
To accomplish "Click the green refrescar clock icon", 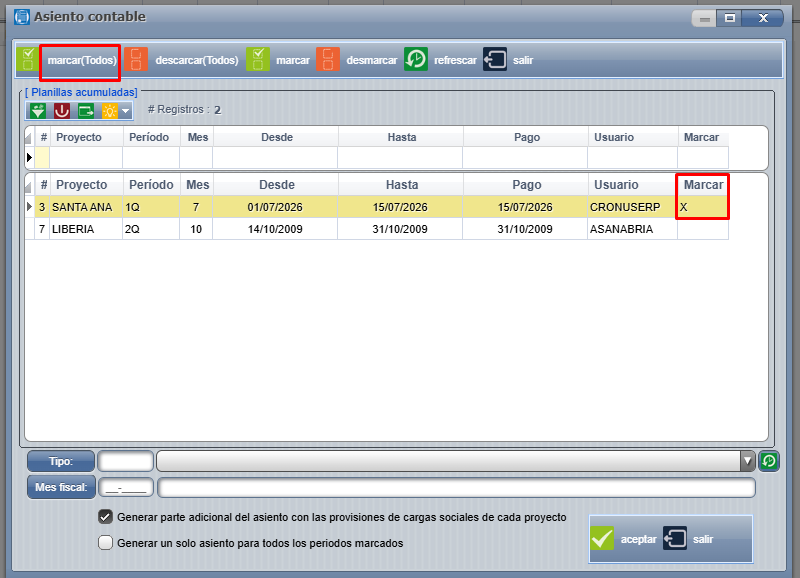I will point(416,60).
